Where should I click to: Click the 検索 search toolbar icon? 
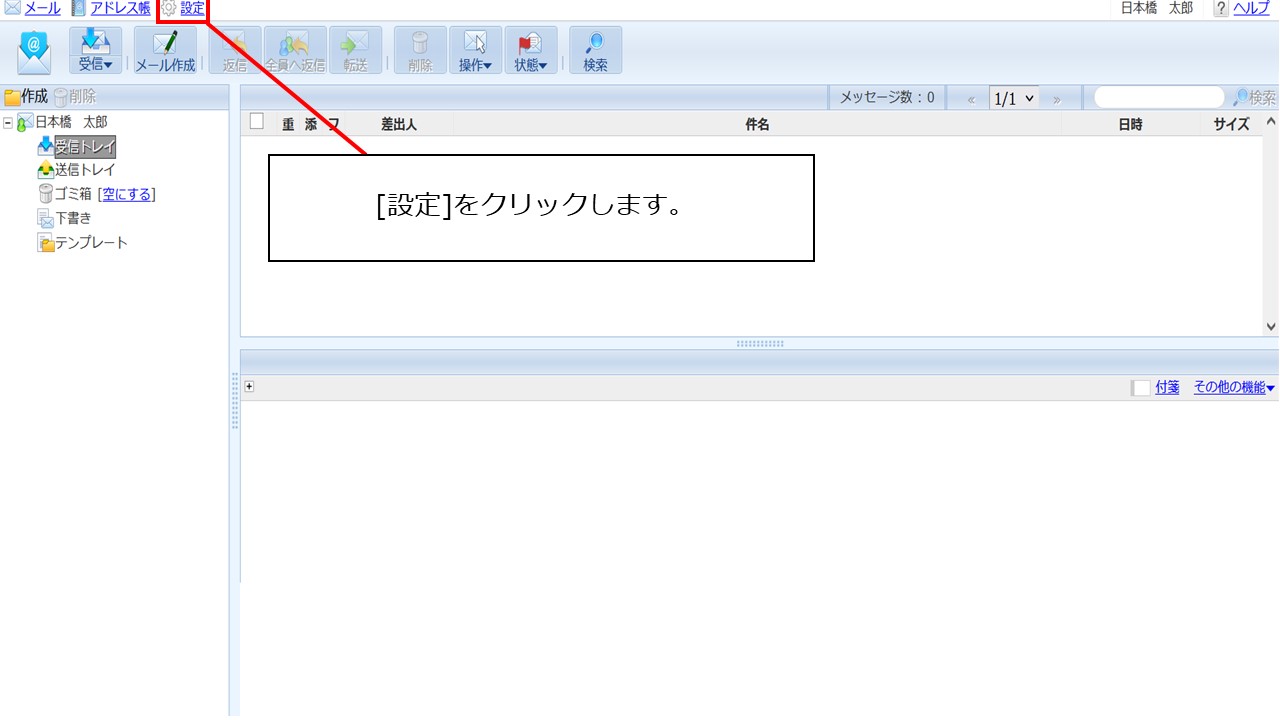click(x=595, y=50)
